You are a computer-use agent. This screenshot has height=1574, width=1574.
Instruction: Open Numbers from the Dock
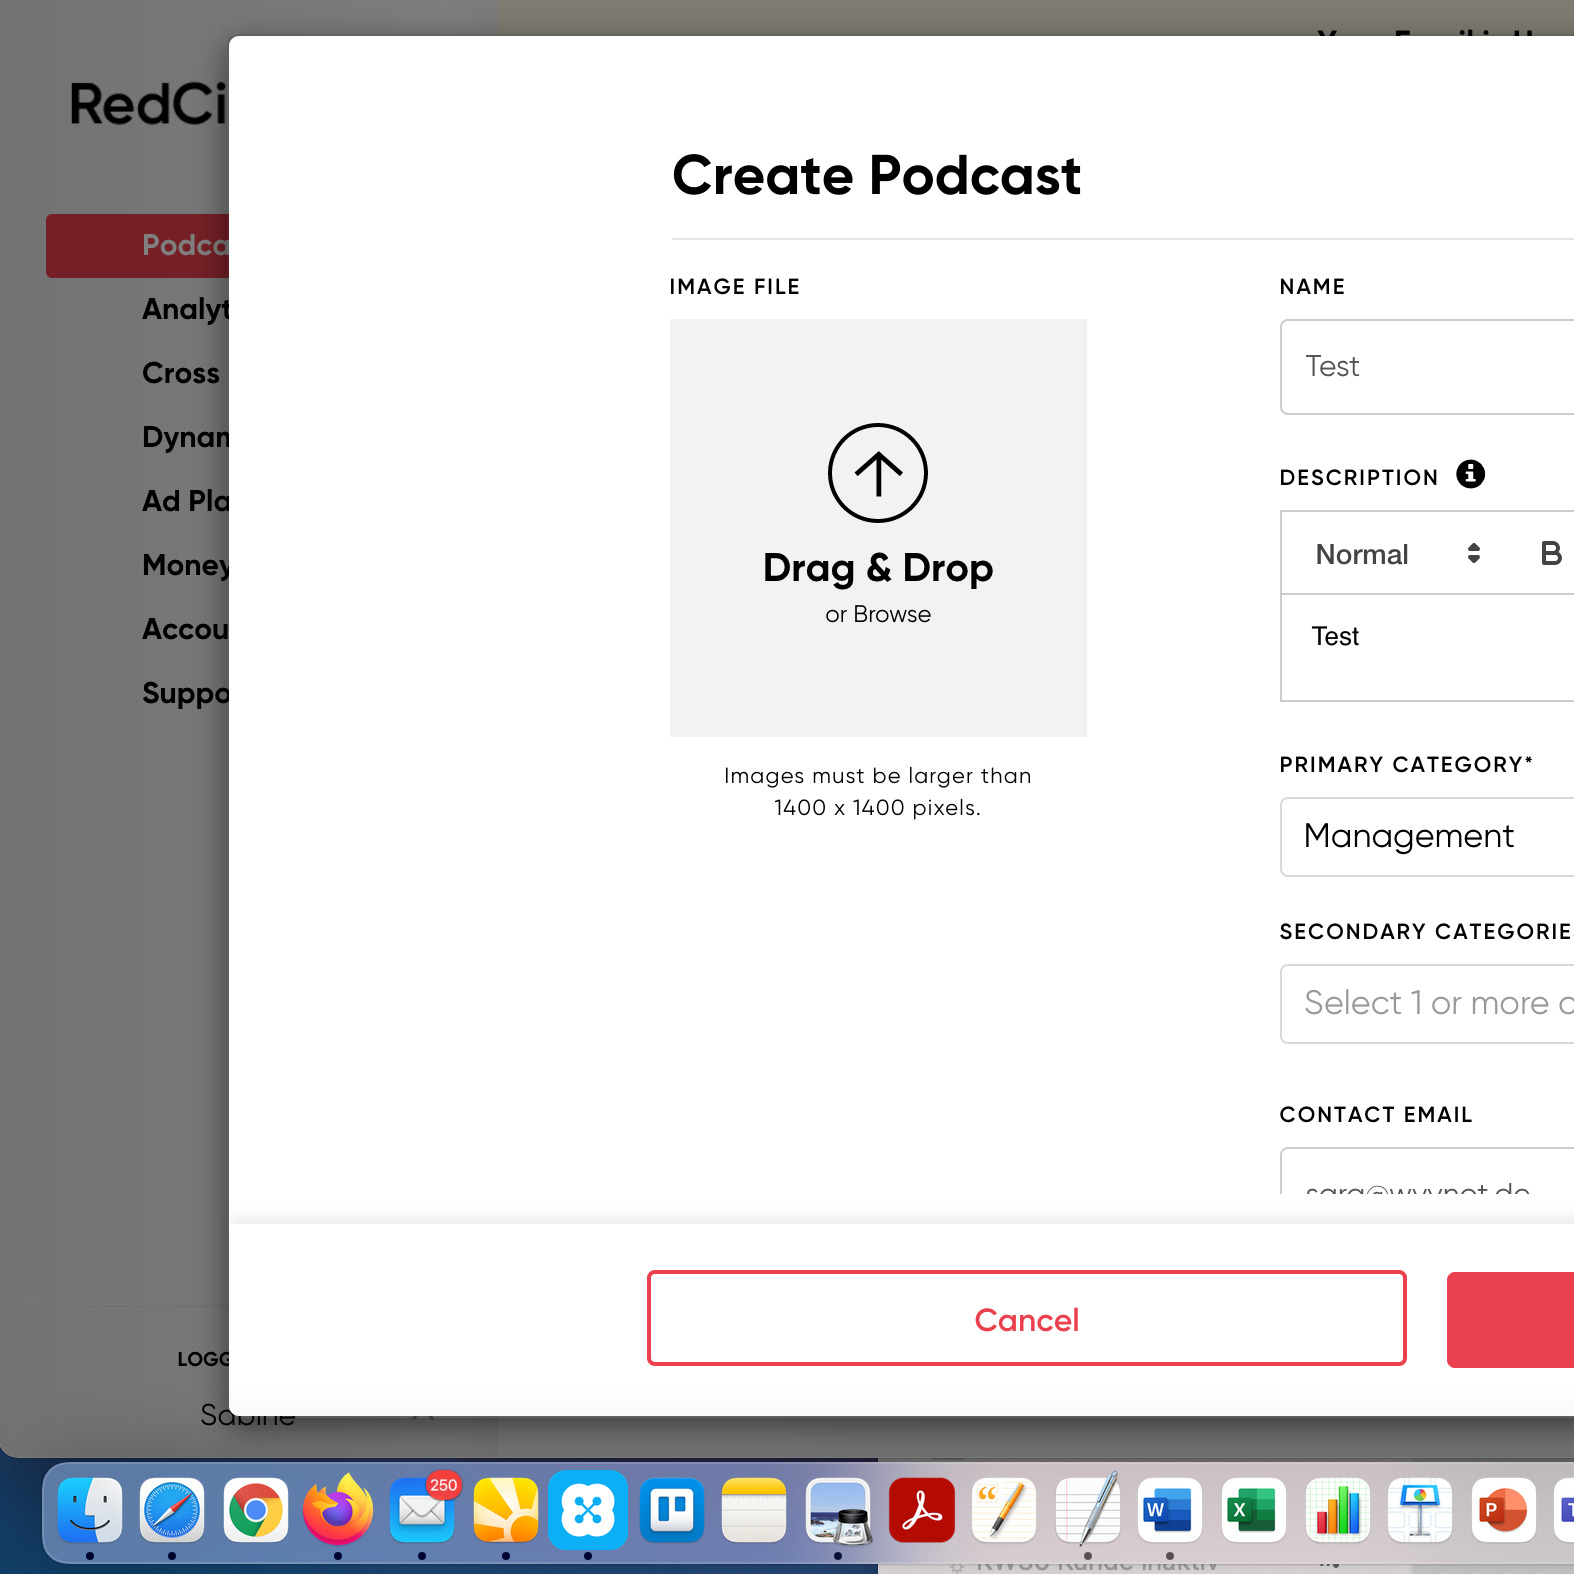click(x=1337, y=1510)
